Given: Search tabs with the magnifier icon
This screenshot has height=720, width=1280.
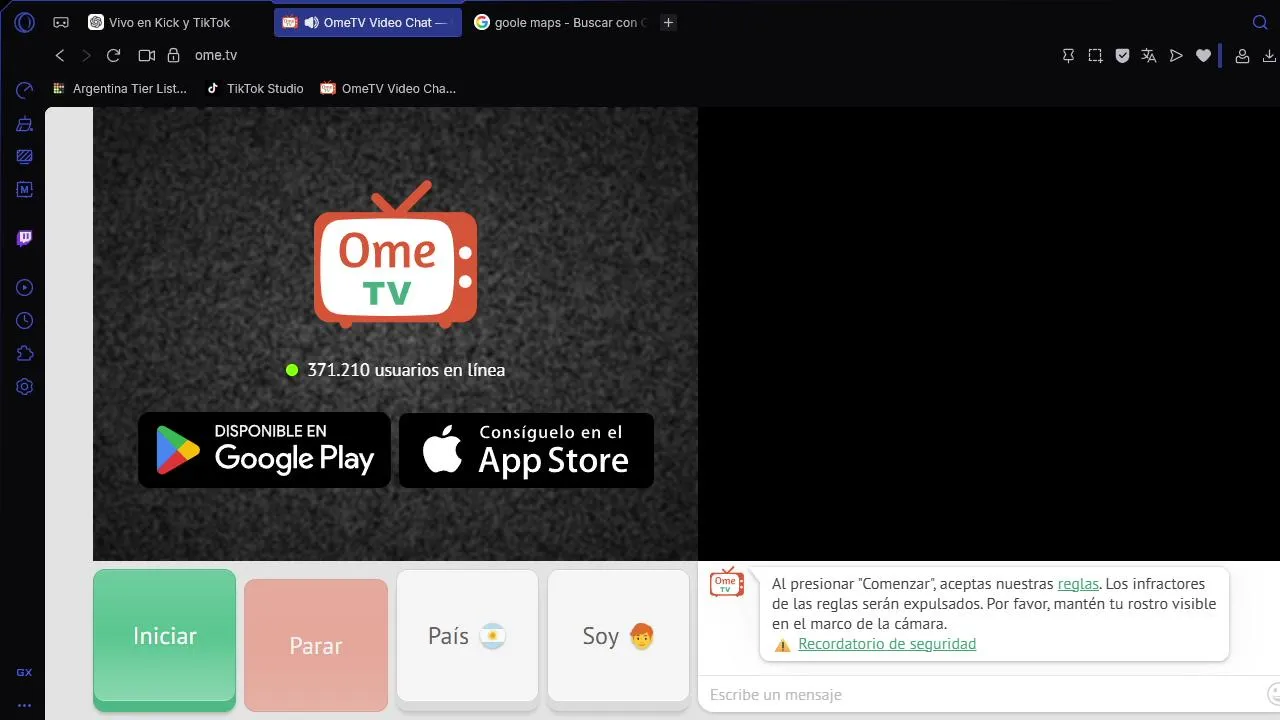Looking at the screenshot, I should click(x=1260, y=22).
